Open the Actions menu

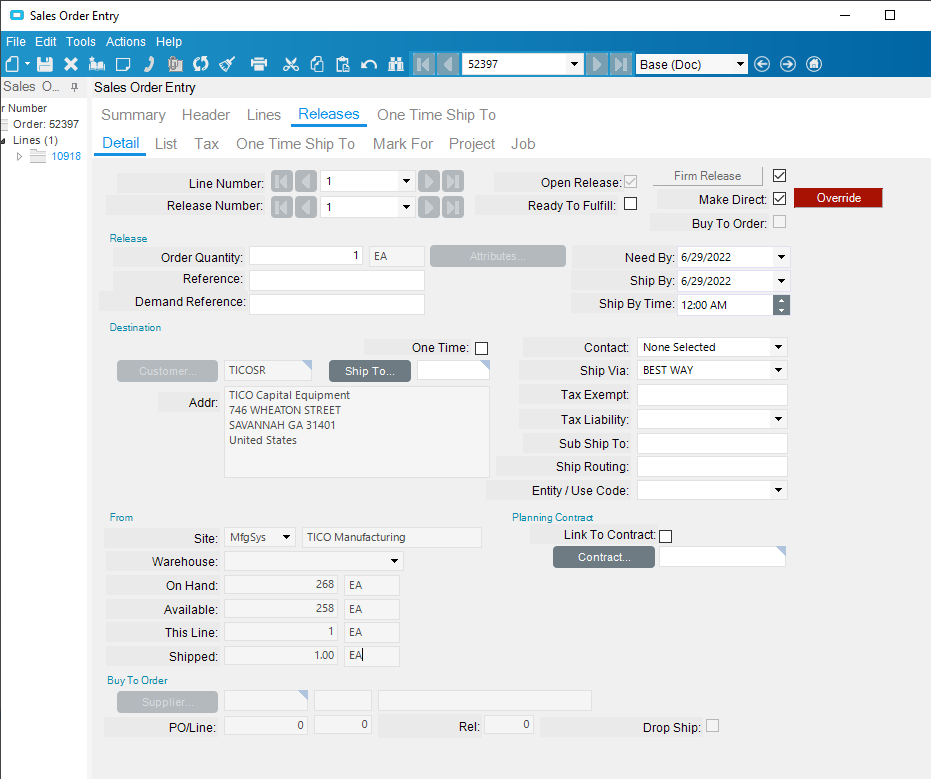[x=126, y=42]
